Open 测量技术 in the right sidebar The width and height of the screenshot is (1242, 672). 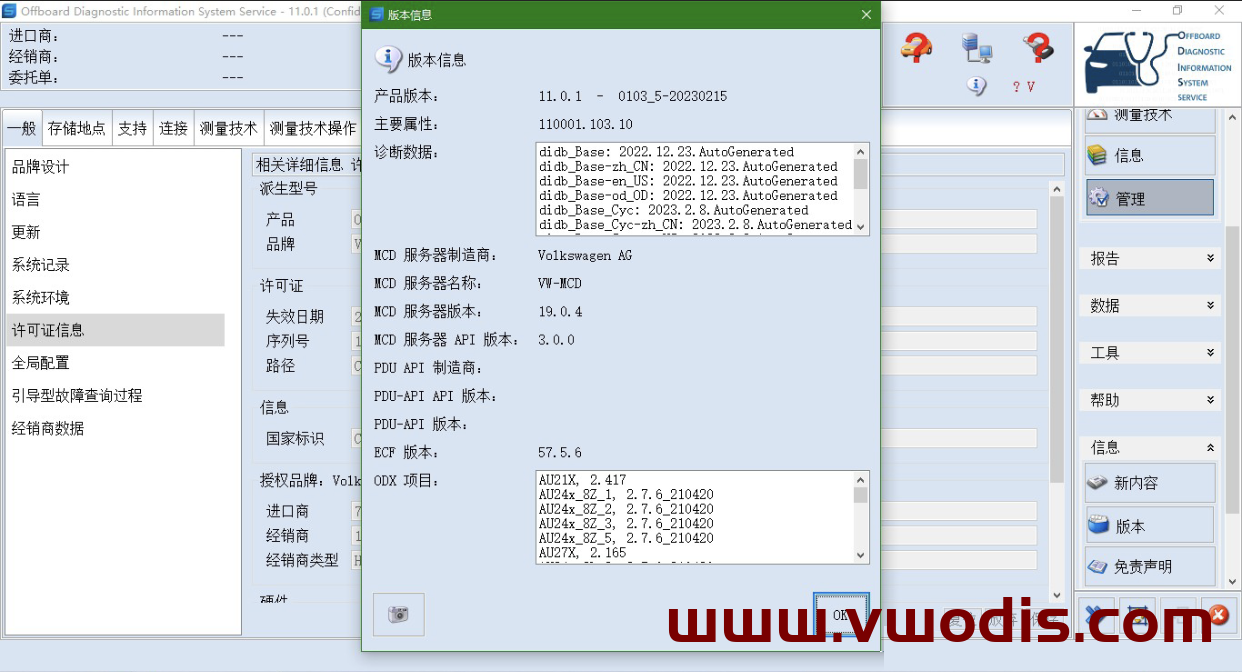(x=1150, y=117)
